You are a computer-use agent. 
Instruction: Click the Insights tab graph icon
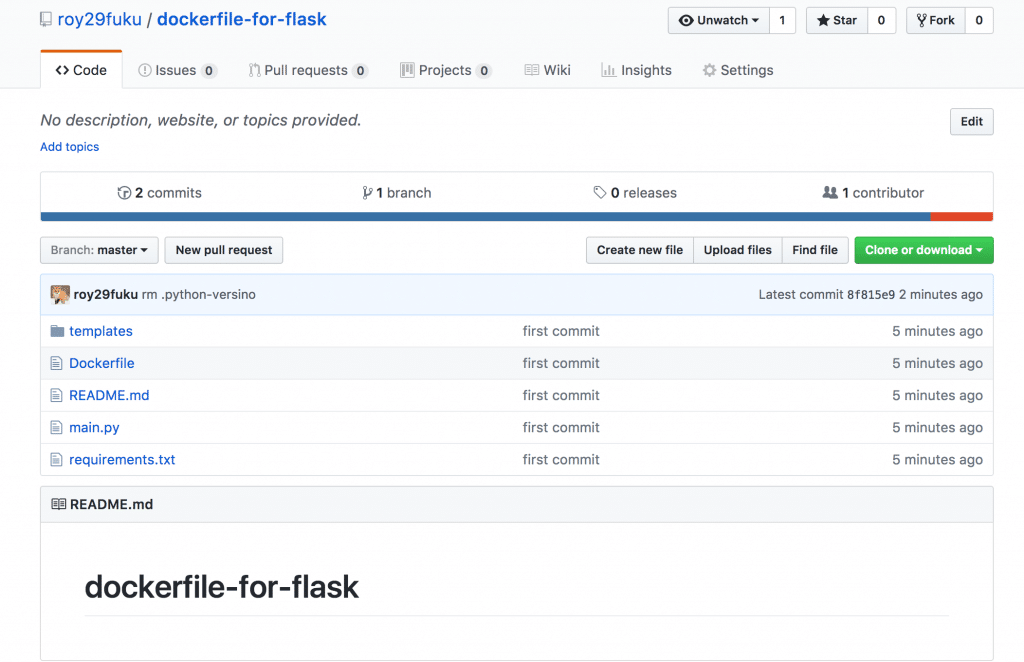tap(608, 70)
